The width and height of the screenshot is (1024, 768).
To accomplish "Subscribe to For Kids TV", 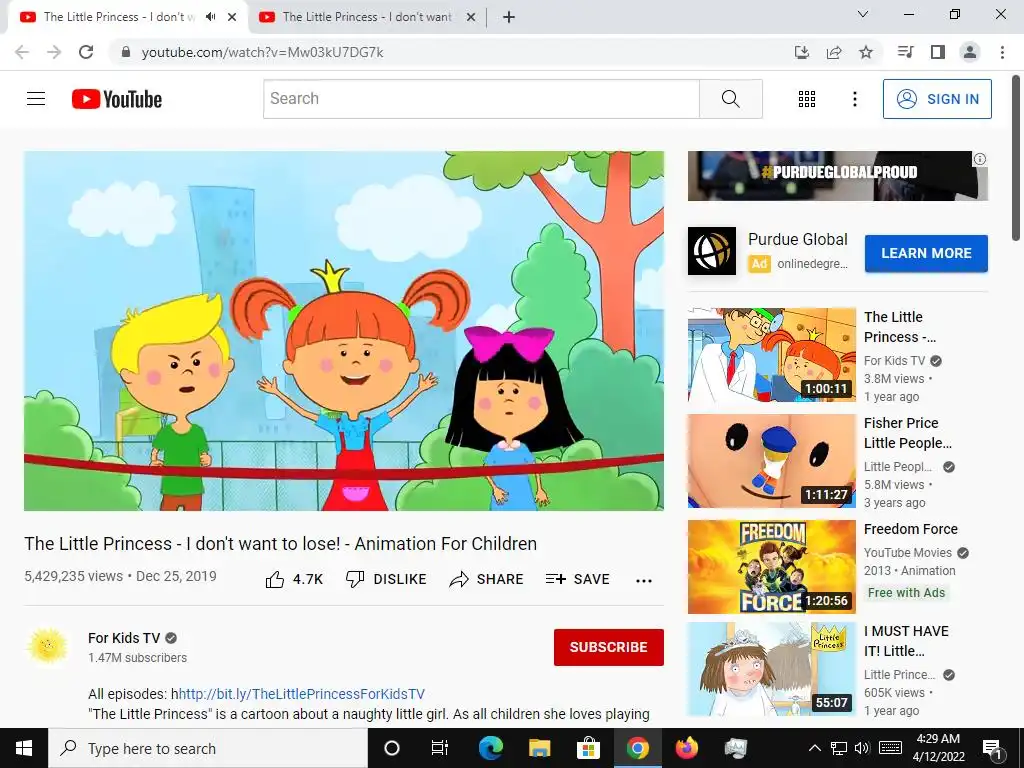I will [609, 647].
